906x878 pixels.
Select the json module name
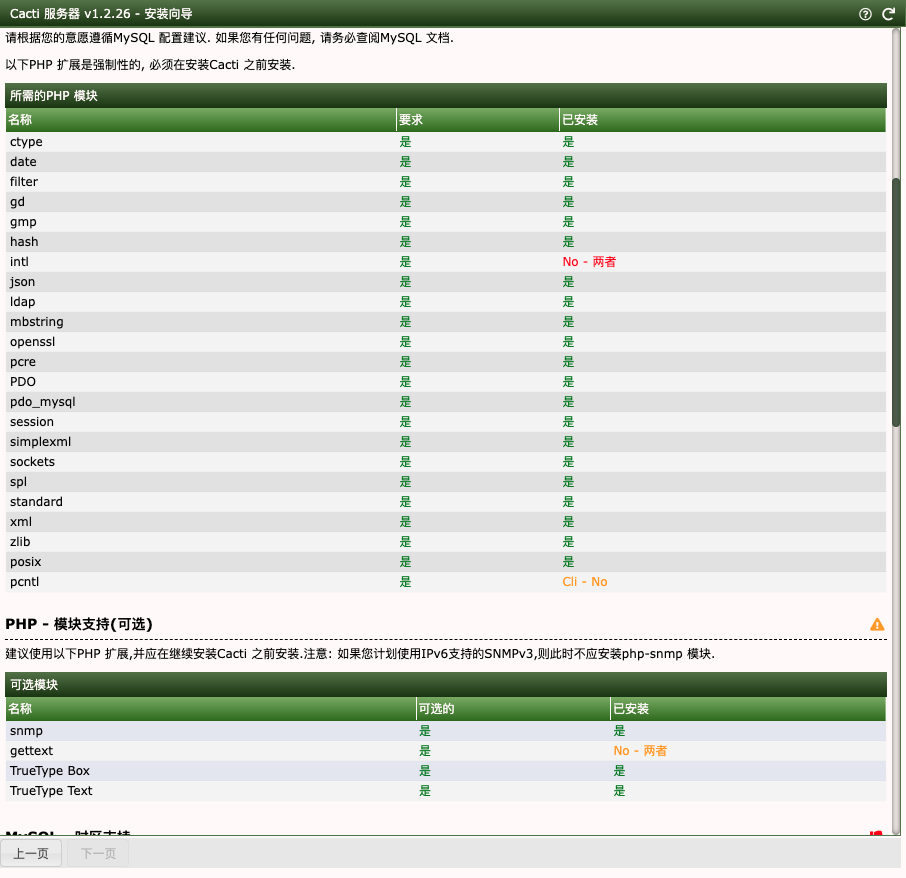tap(23, 282)
